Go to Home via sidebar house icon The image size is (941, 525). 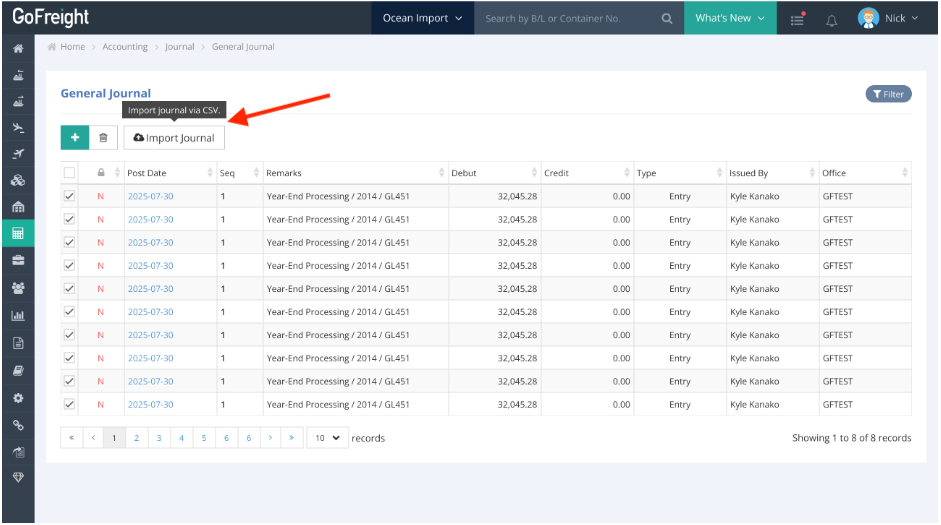(17, 48)
